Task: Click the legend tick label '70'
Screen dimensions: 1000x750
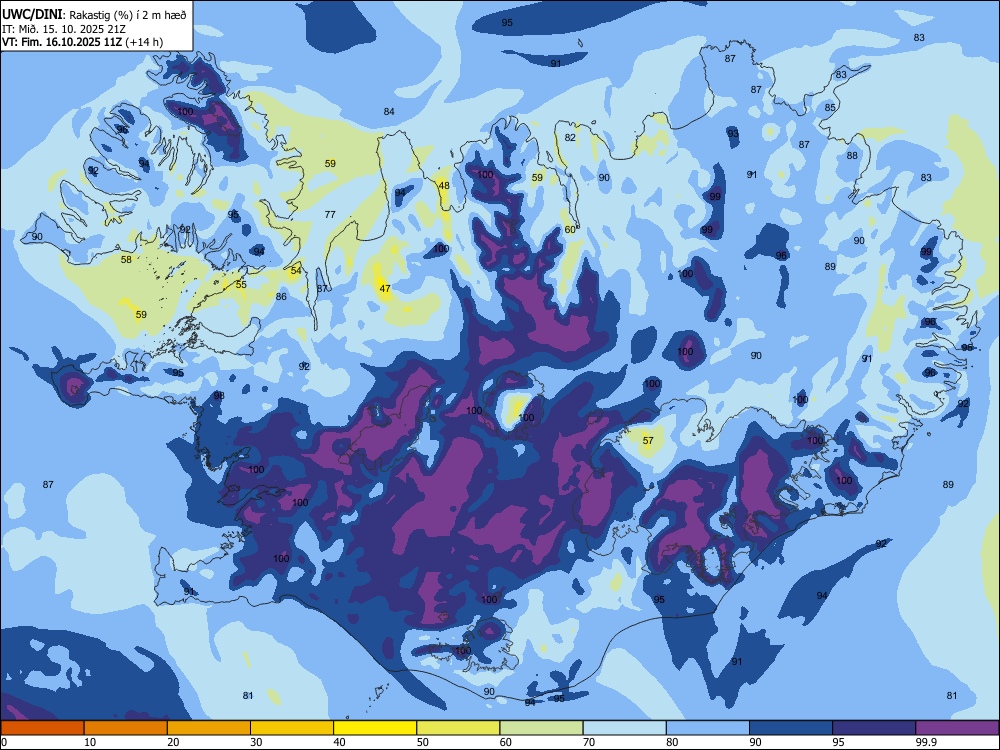Action: pos(589,742)
